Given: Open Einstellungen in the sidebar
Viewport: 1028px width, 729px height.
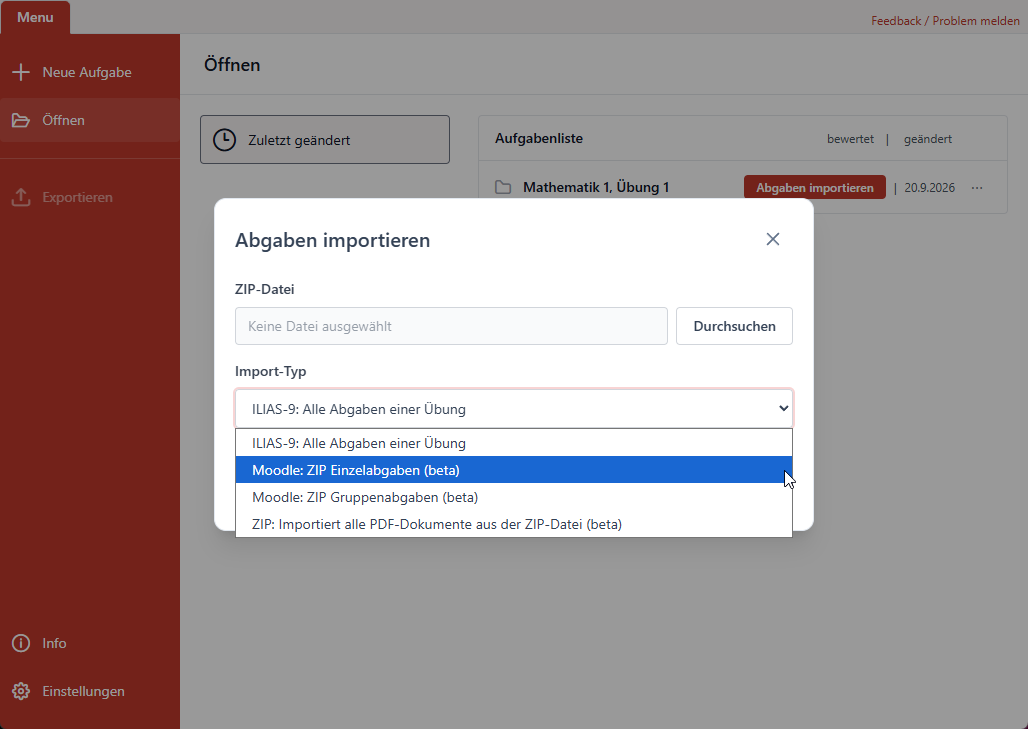Looking at the screenshot, I should (90, 691).
